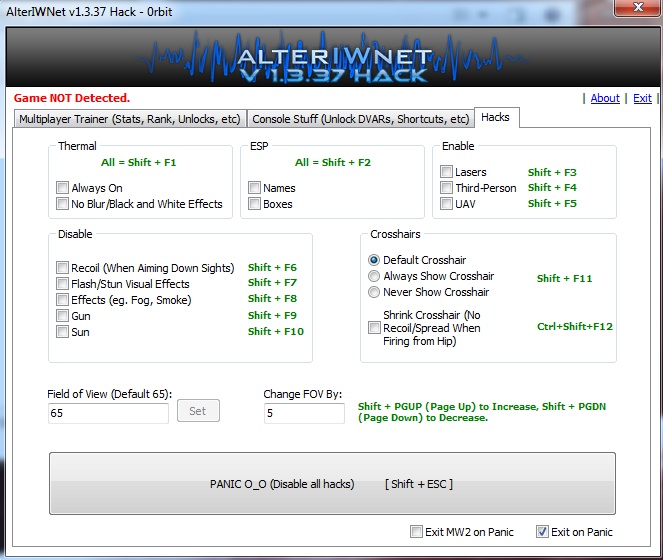The height and width of the screenshot is (560, 663).
Task: Tick the Gun disable checkbox
Action: [62, 316]
